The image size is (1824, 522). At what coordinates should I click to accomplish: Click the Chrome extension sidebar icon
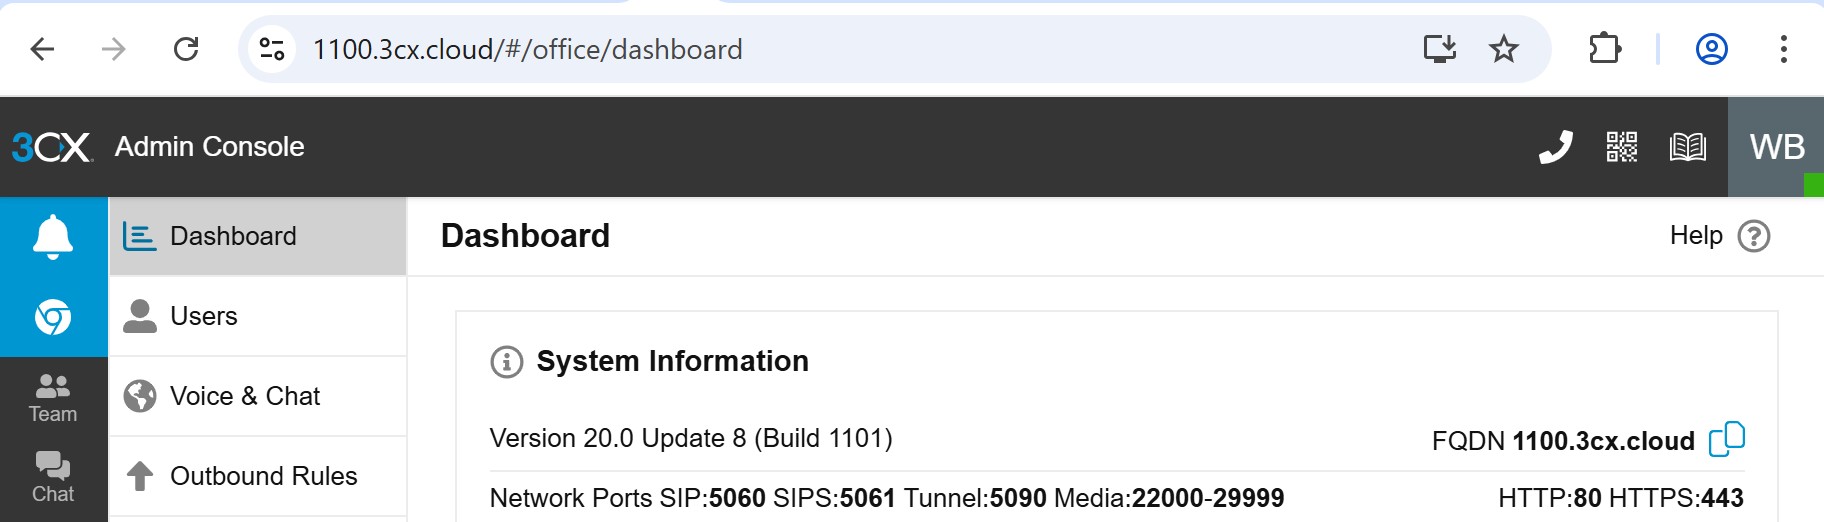pyautogui.click(x=53, y=317)
